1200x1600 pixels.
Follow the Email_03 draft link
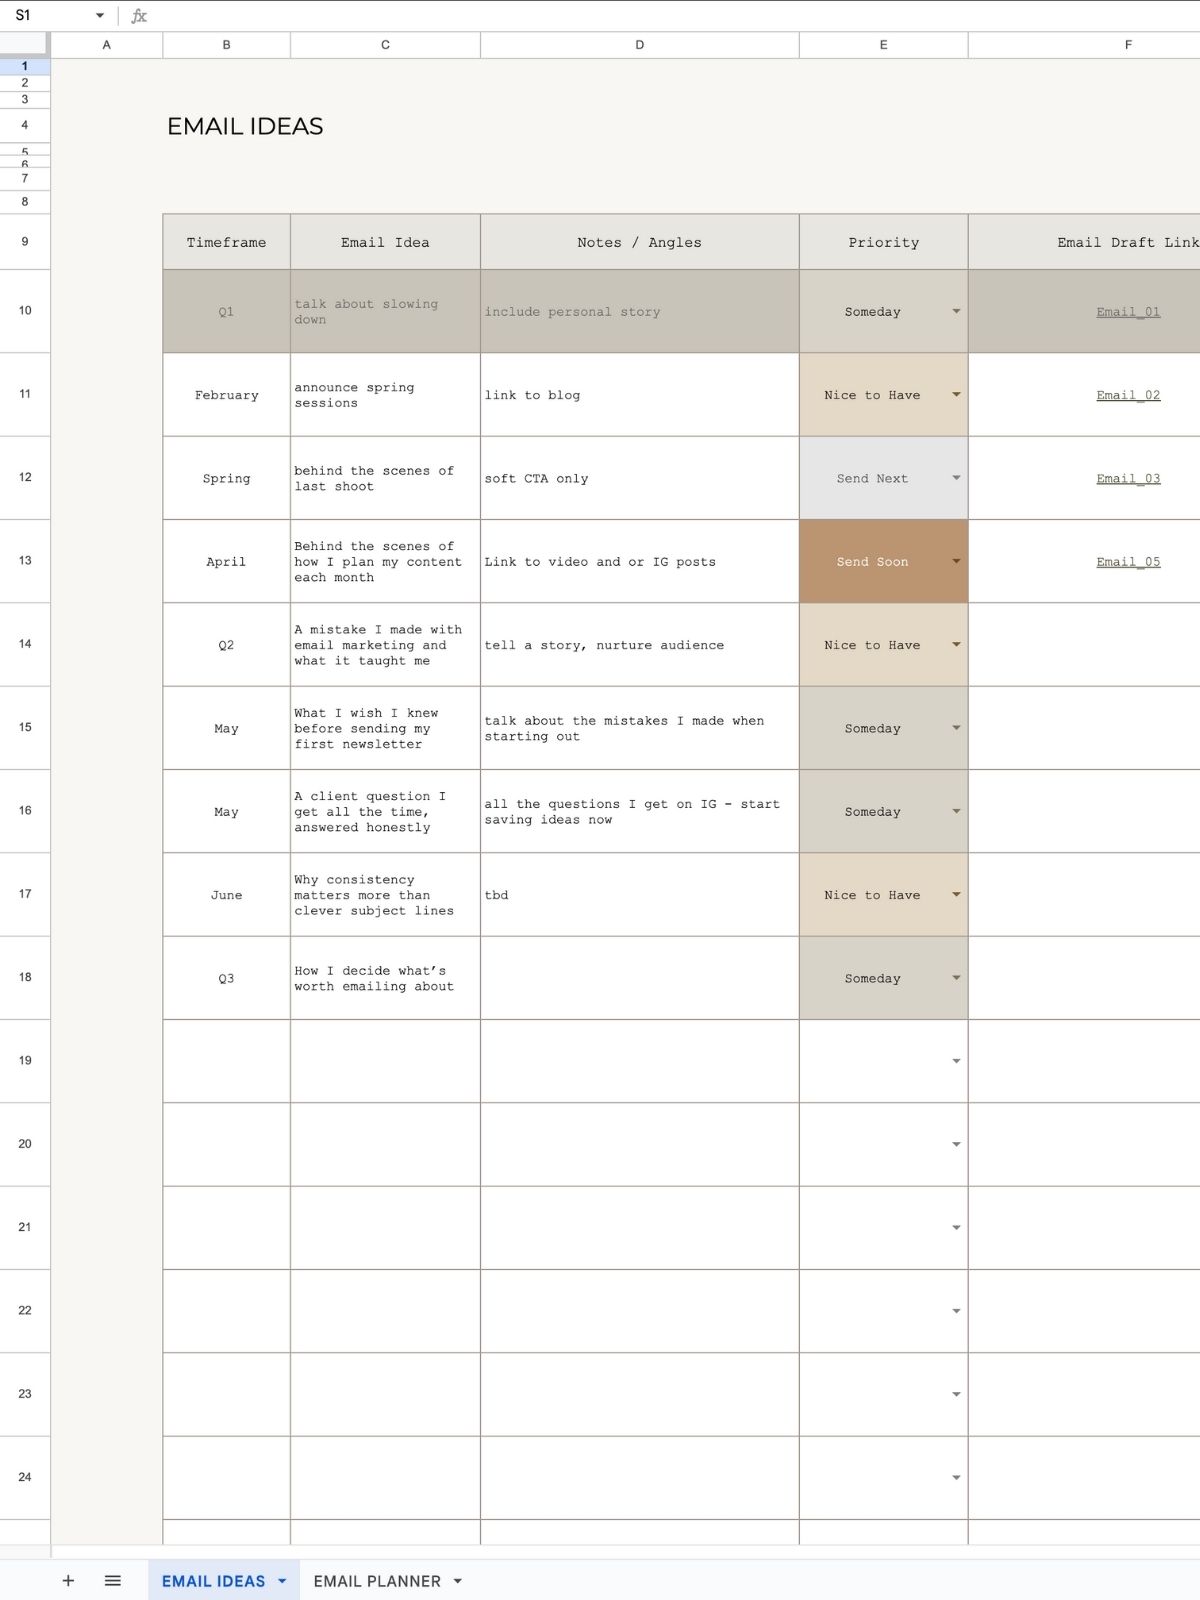1127,478
